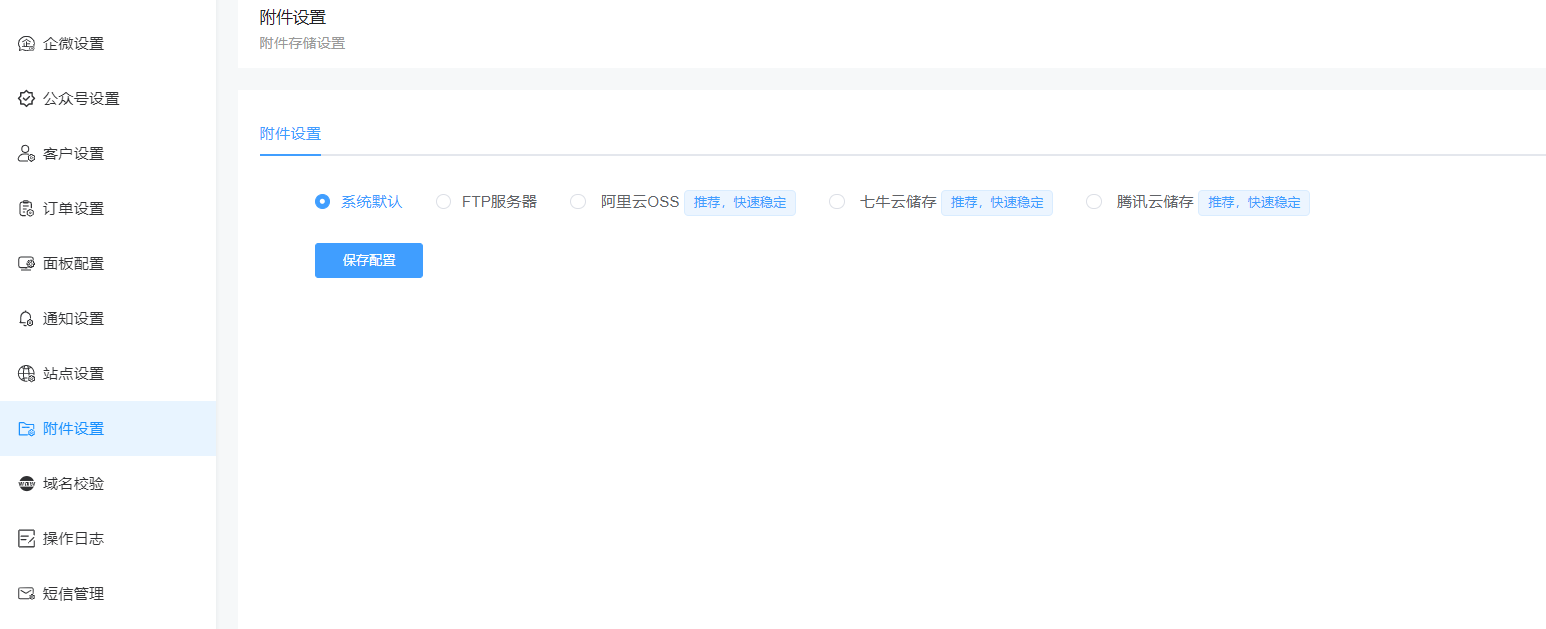Click the 订单设置 clipboard icon
The height and width of the screenshot is (629, 1546).
[27, 209]
